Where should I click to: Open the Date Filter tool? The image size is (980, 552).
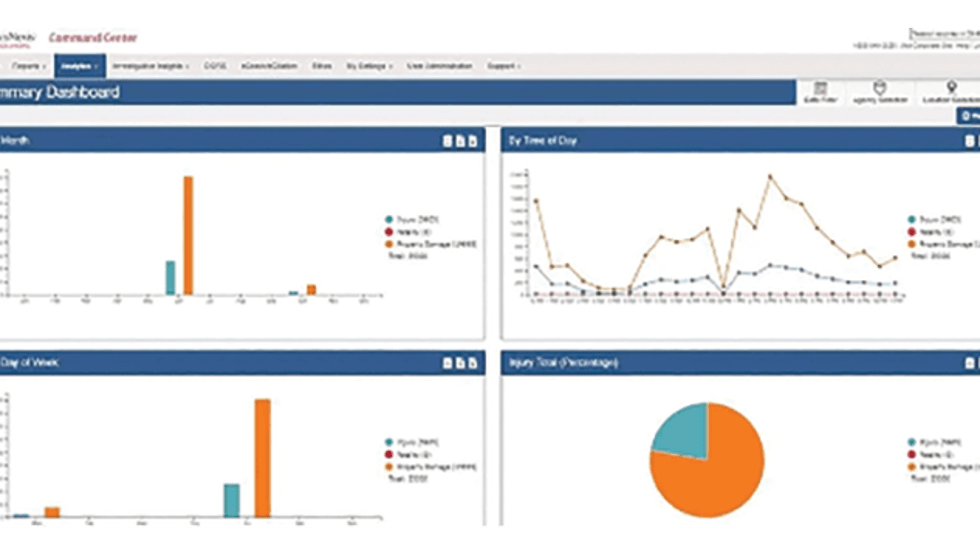[820, 92]
